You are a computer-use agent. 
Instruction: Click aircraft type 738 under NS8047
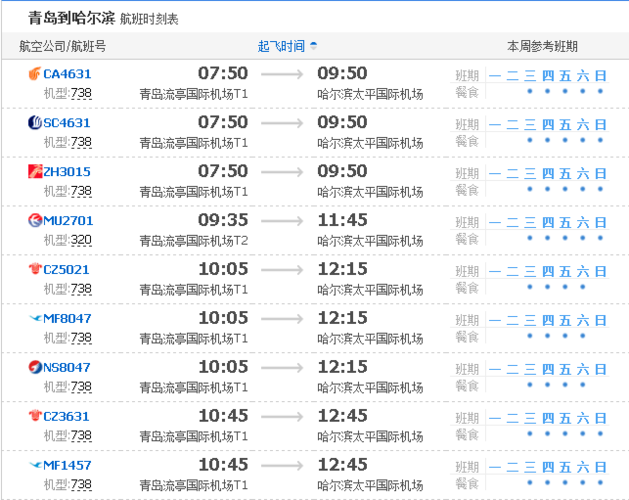click(81, 387)
